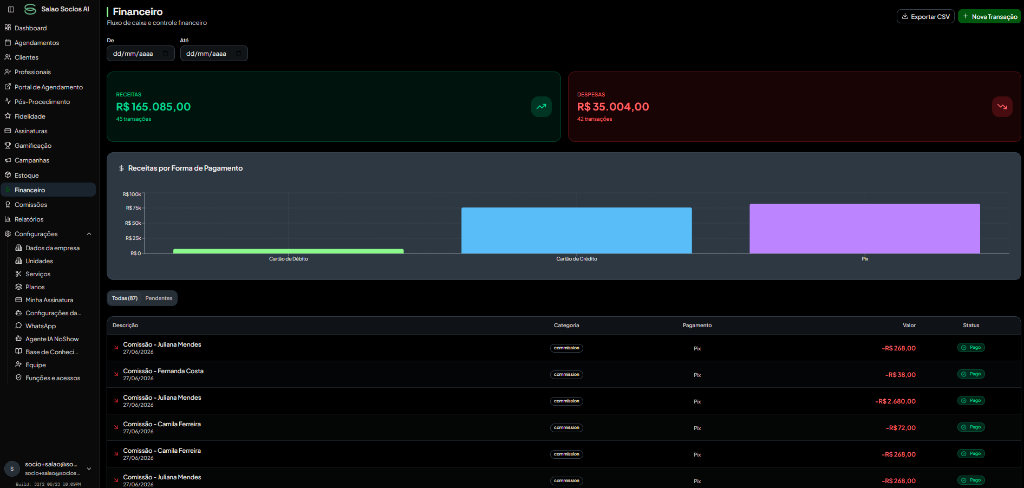Open Equipe team icon under Configurações

19,365
